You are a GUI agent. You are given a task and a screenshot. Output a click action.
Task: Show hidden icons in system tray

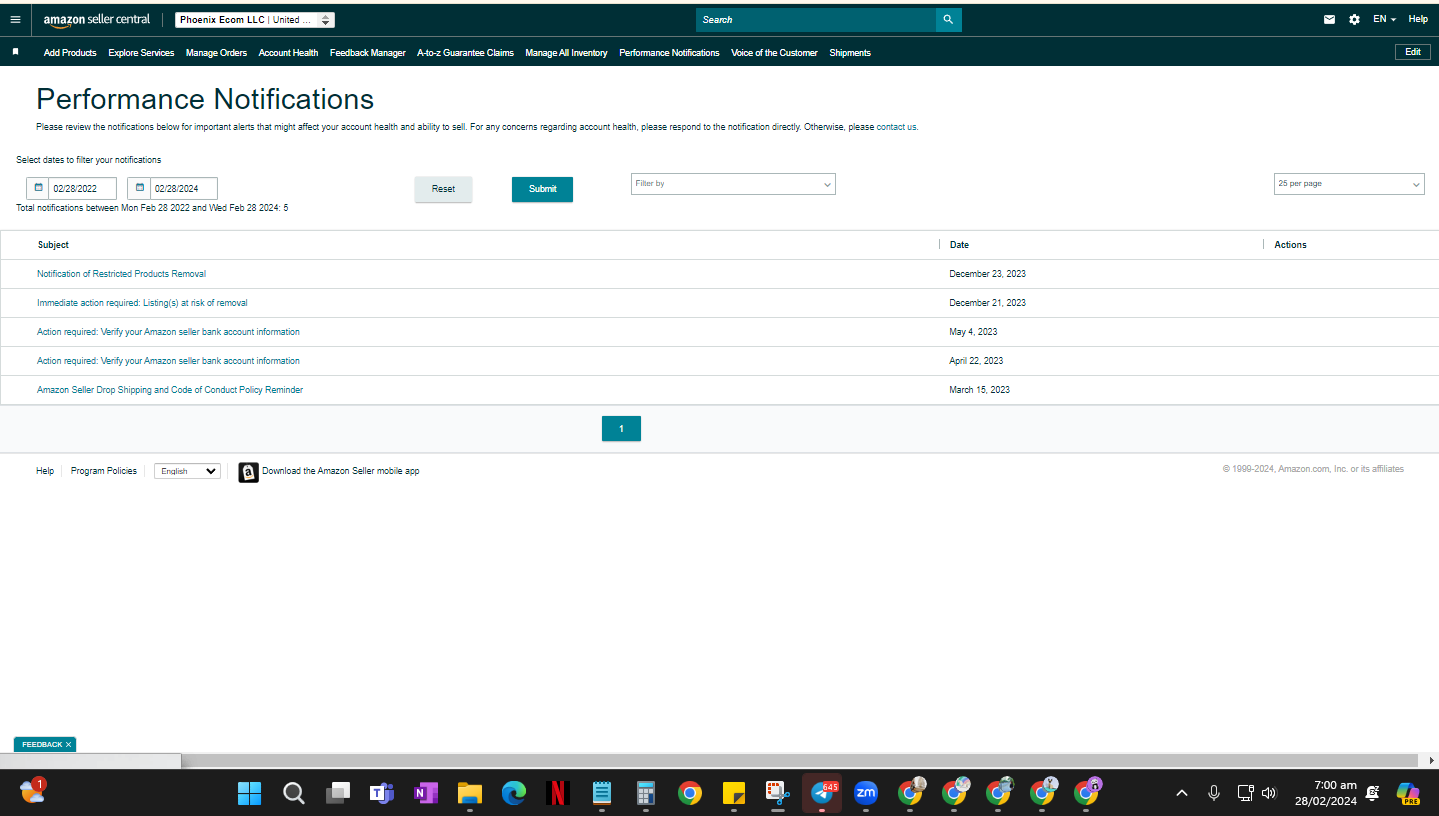pos(1182,793)
